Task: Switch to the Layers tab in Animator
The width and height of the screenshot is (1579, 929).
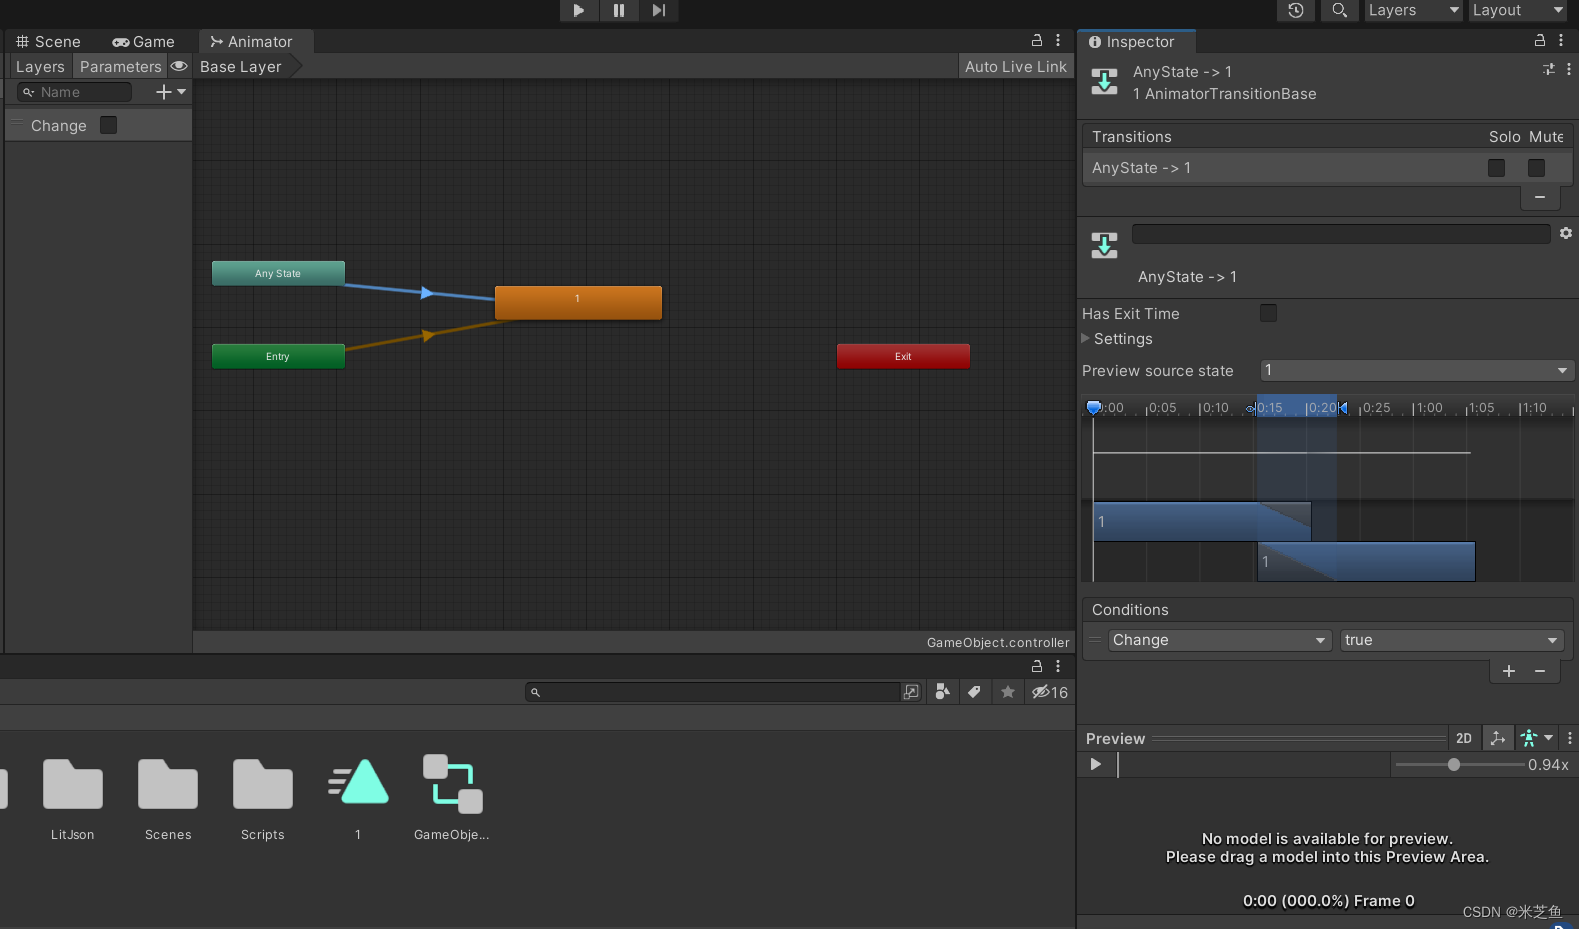Action: (40, 67)
